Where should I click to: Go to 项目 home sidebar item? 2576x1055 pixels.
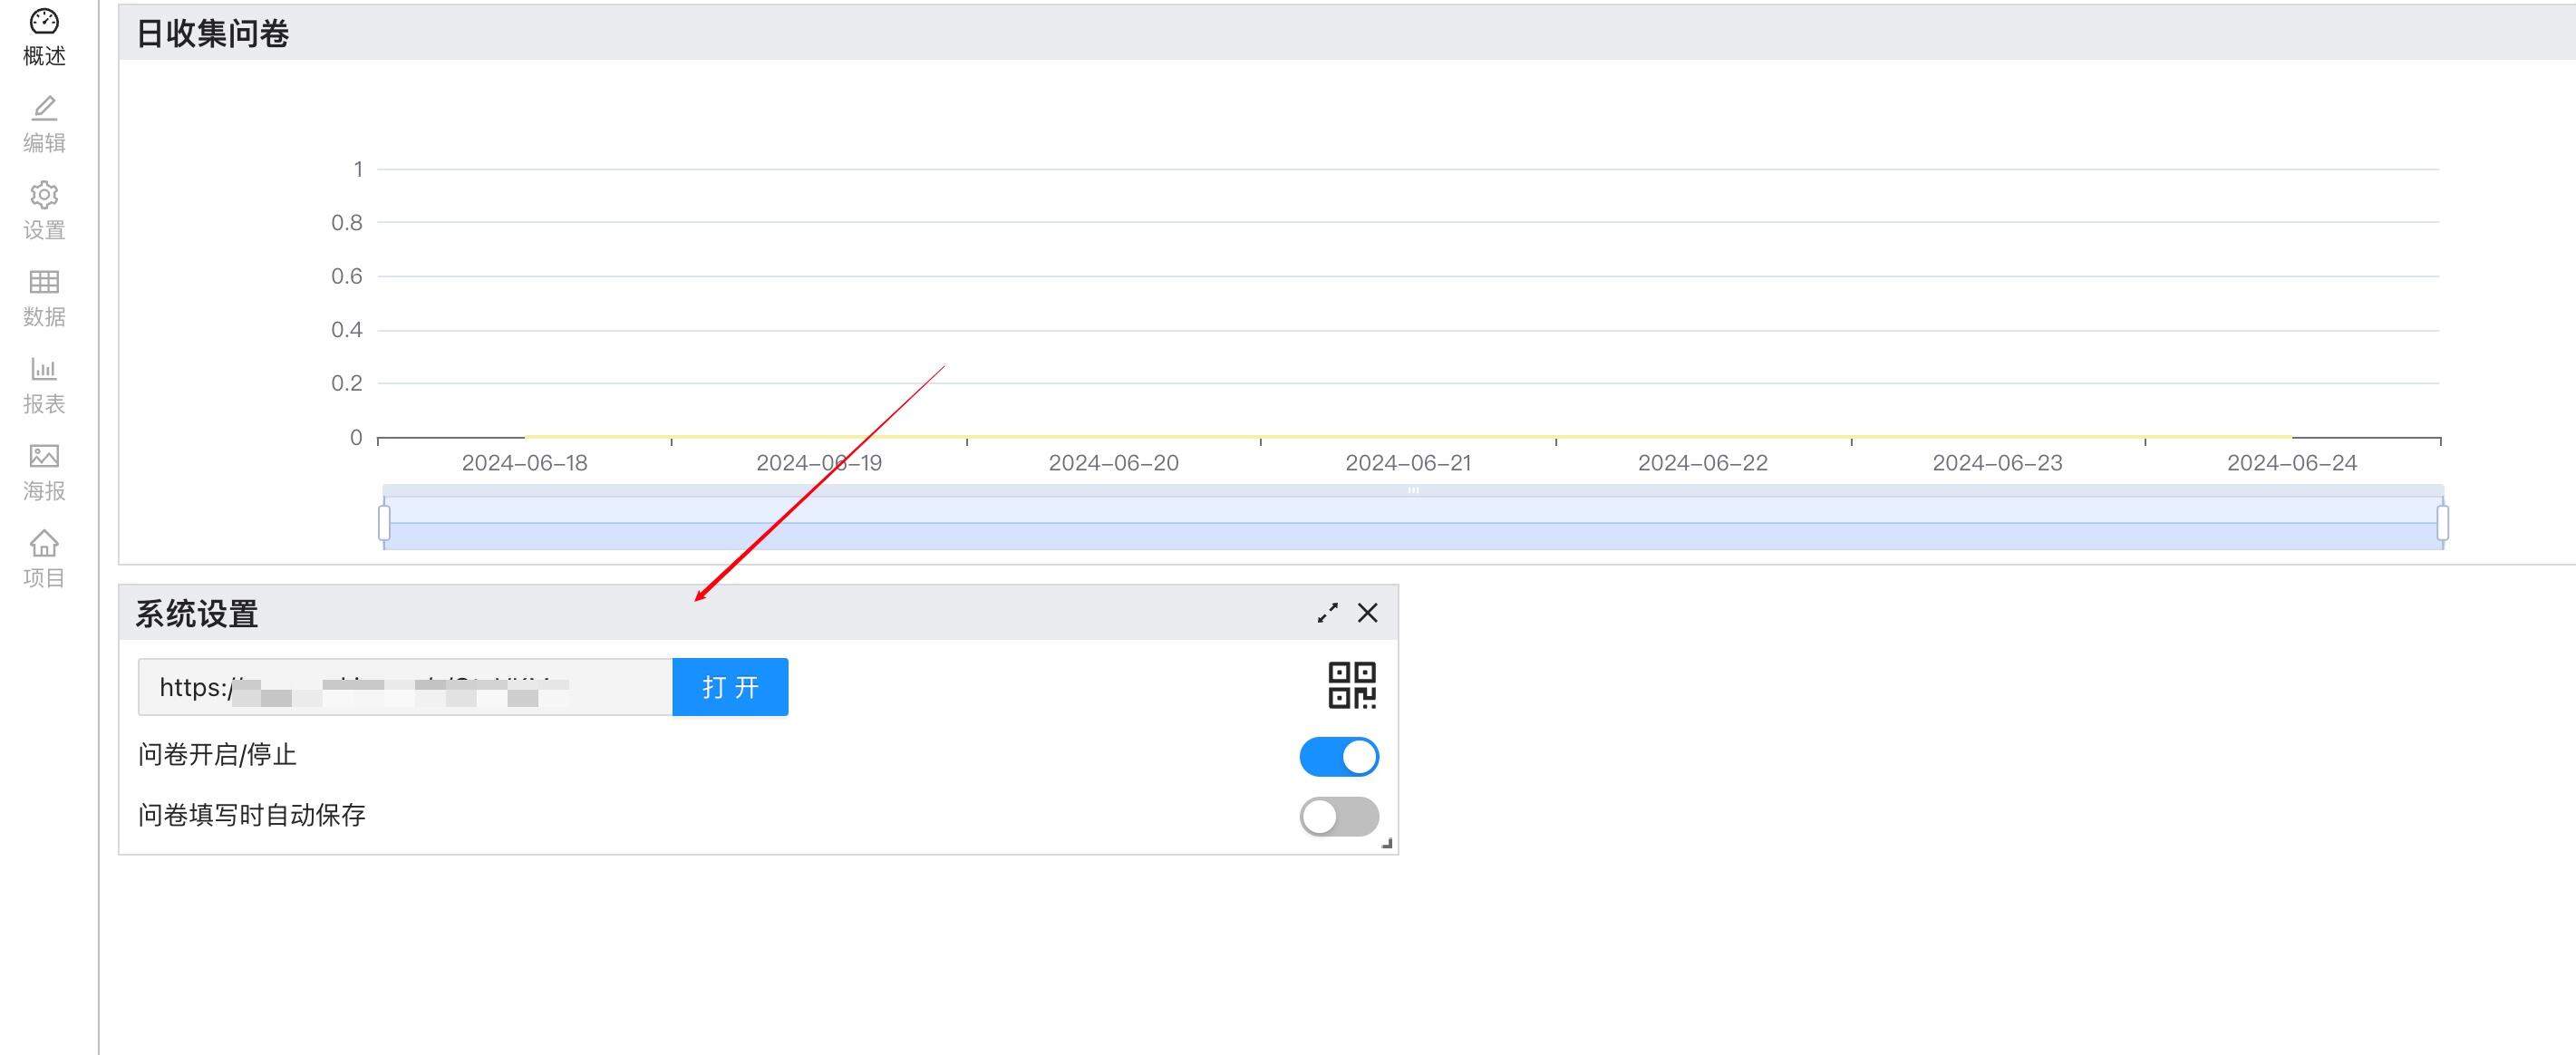pos(44,559)
